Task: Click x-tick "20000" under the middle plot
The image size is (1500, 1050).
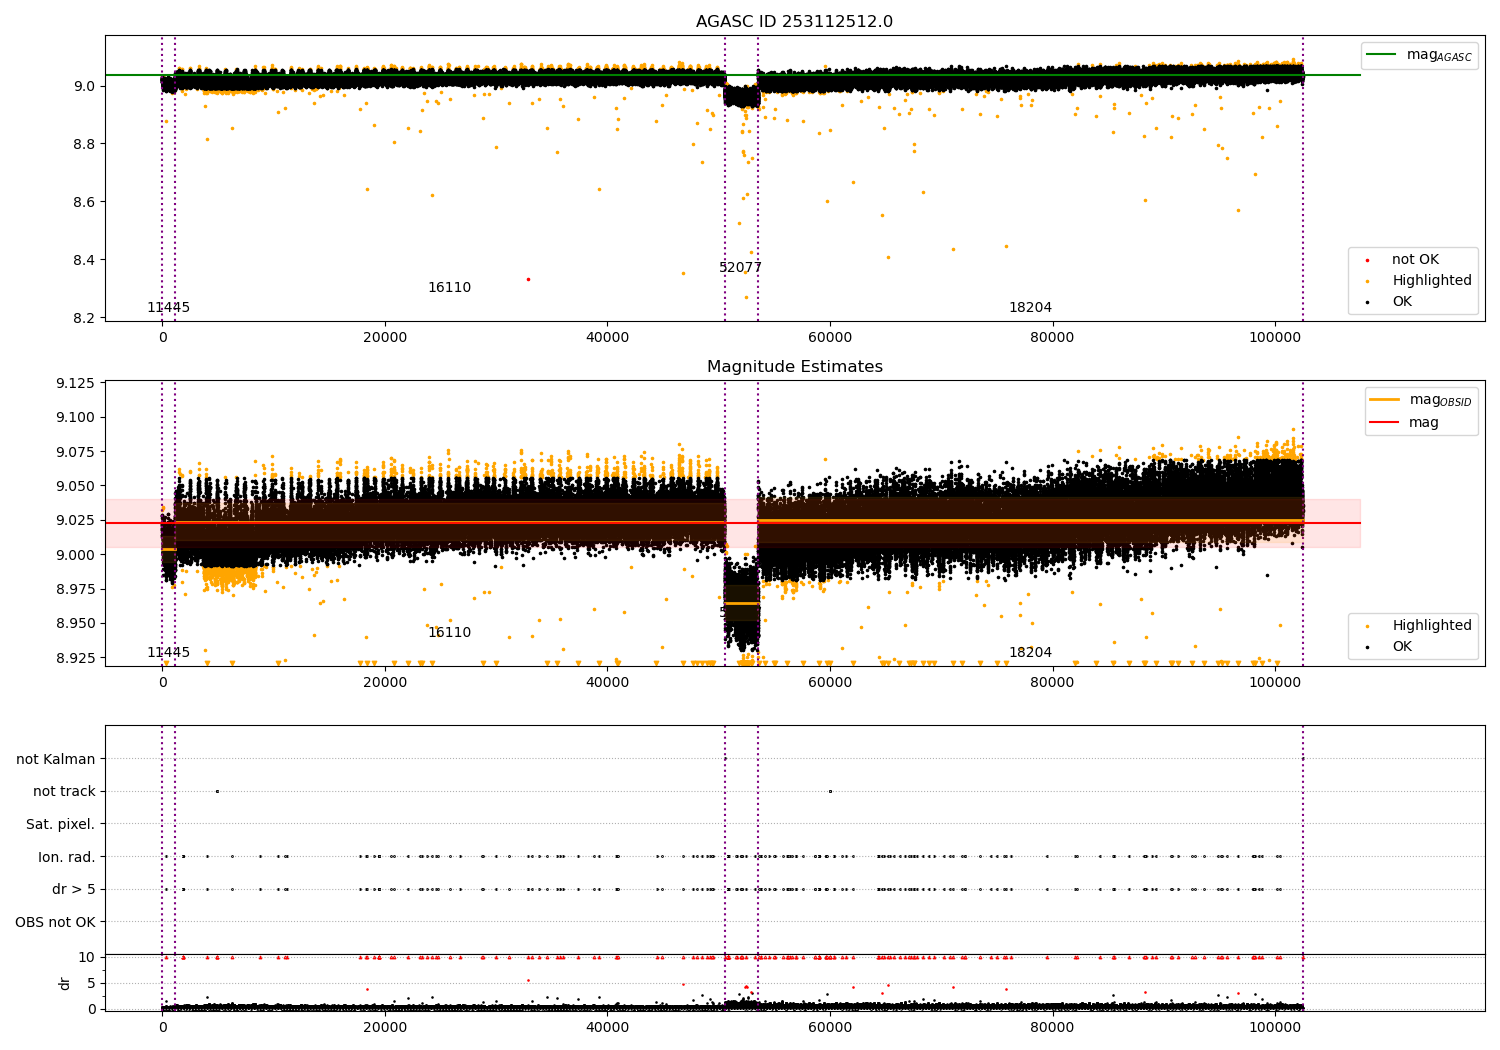Action: click(x=385, y=683)
